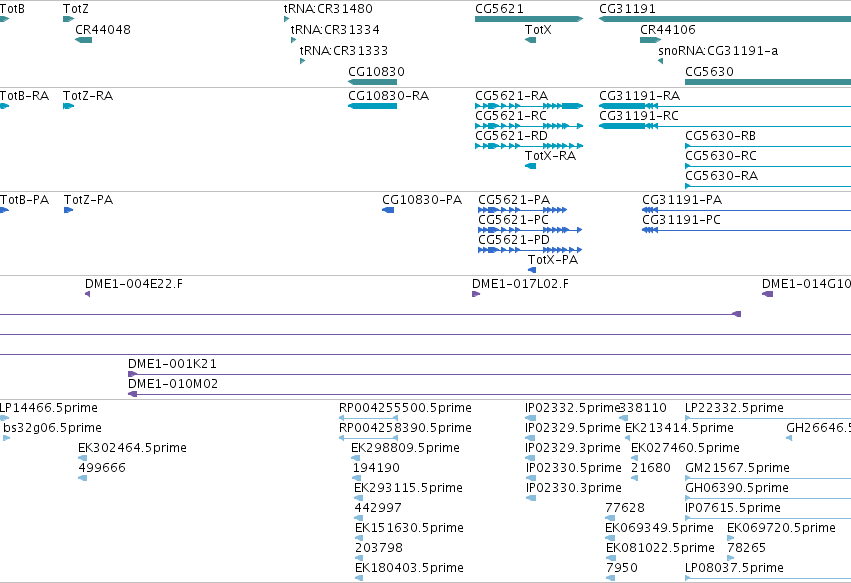Click the bs32g06.5prime EST

[7, 438]
